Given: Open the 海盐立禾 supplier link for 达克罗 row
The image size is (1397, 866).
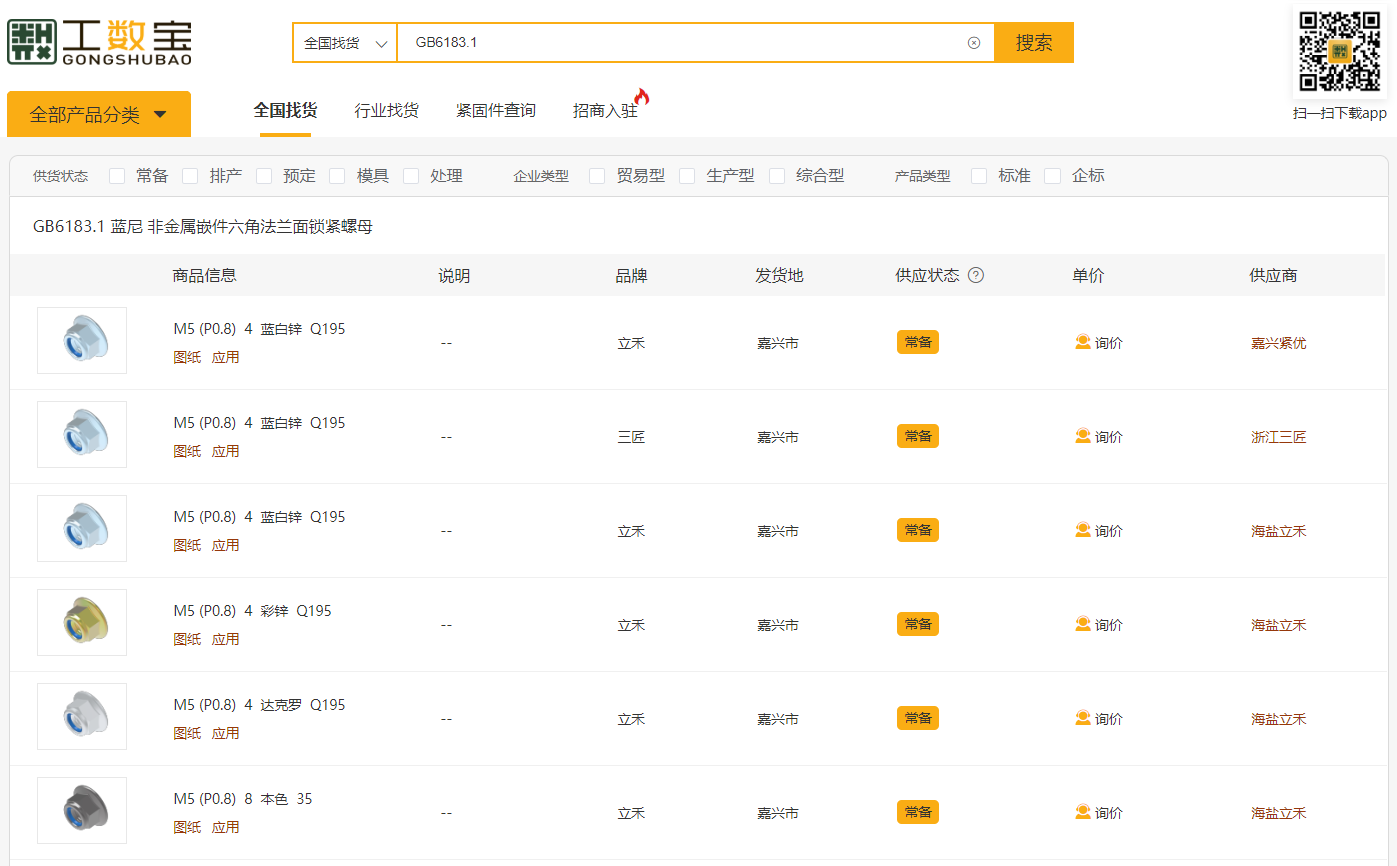Looking at the screenshot, I should click(1278, 719).
